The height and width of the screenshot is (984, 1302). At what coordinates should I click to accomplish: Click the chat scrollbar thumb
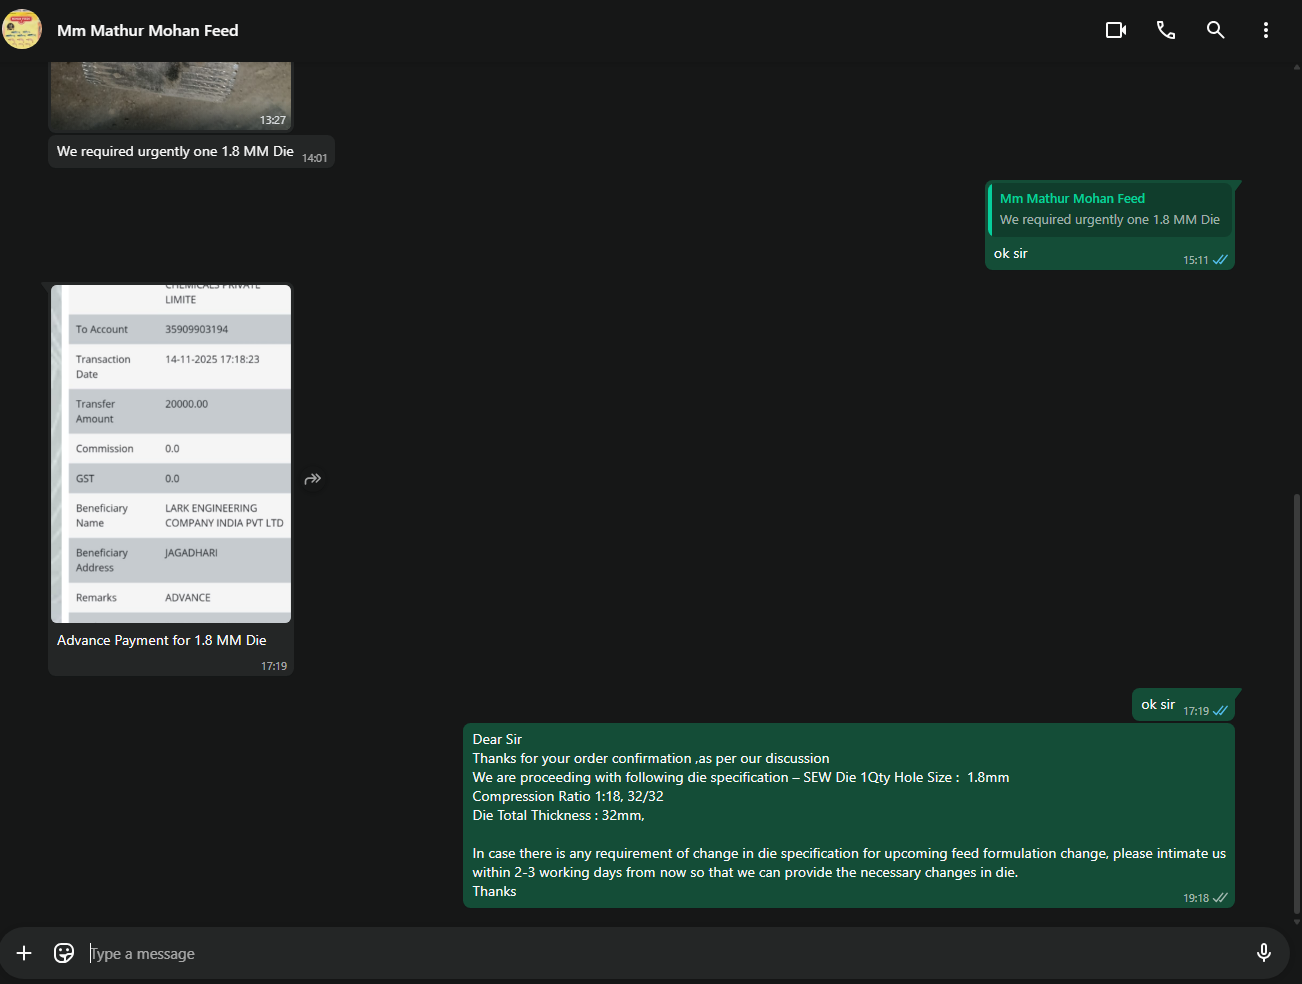point(1297,700)
